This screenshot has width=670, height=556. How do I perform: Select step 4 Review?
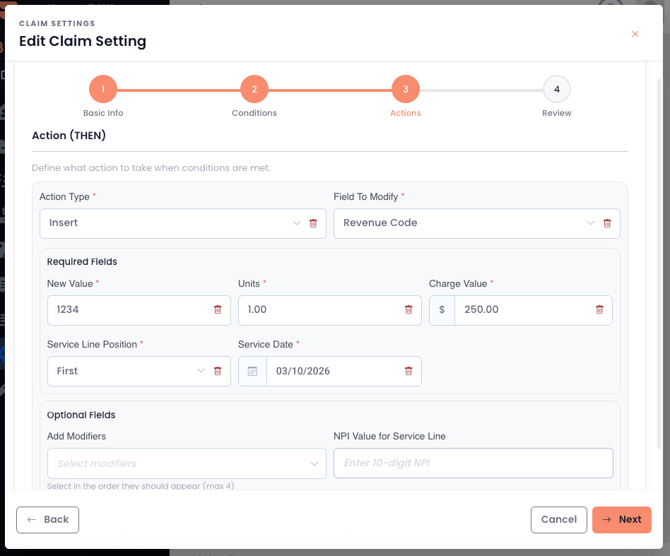(557, 89)
